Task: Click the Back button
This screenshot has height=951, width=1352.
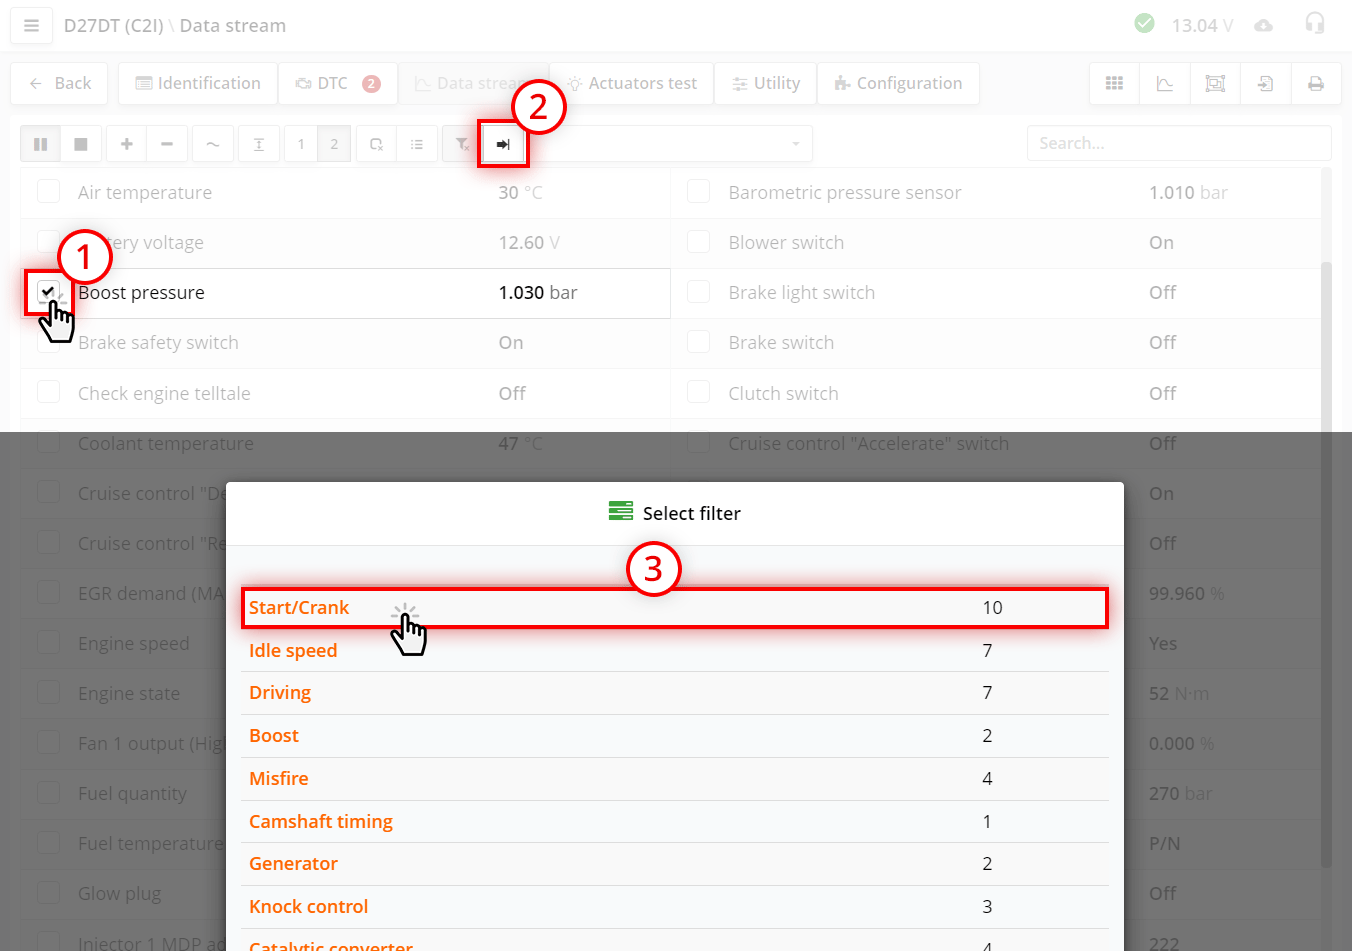Action: pyautogui.click(x=60, y=84)
